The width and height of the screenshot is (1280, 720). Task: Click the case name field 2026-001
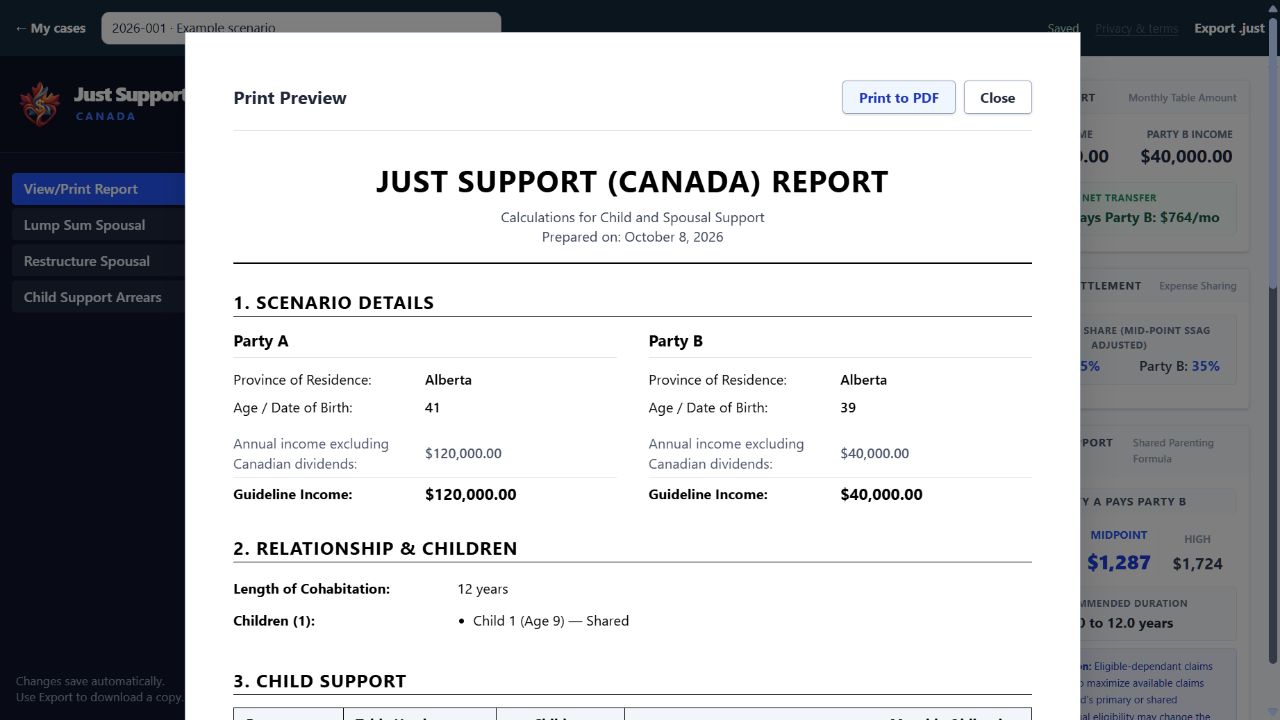(301, 28)
